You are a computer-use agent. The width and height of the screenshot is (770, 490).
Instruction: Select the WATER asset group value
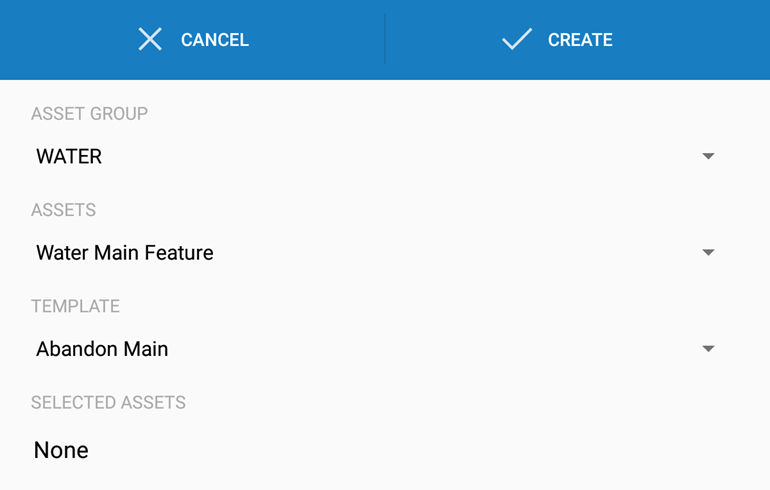coord(69,157)
